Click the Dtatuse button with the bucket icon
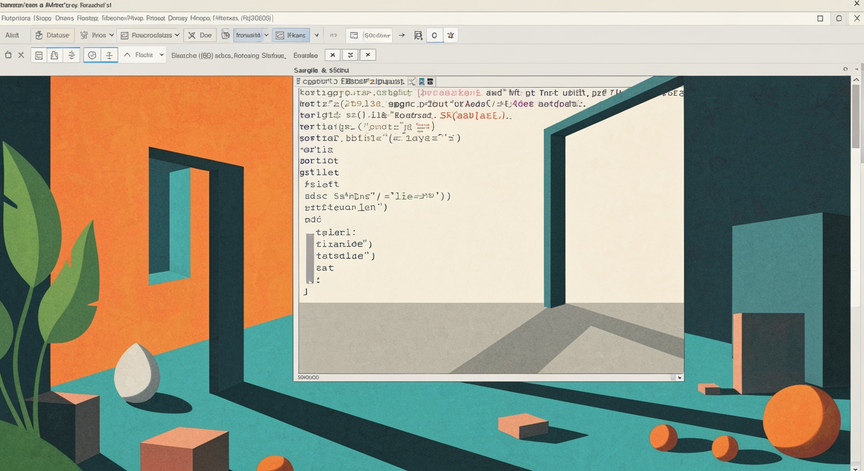The image size is (864, 471). 53,35
